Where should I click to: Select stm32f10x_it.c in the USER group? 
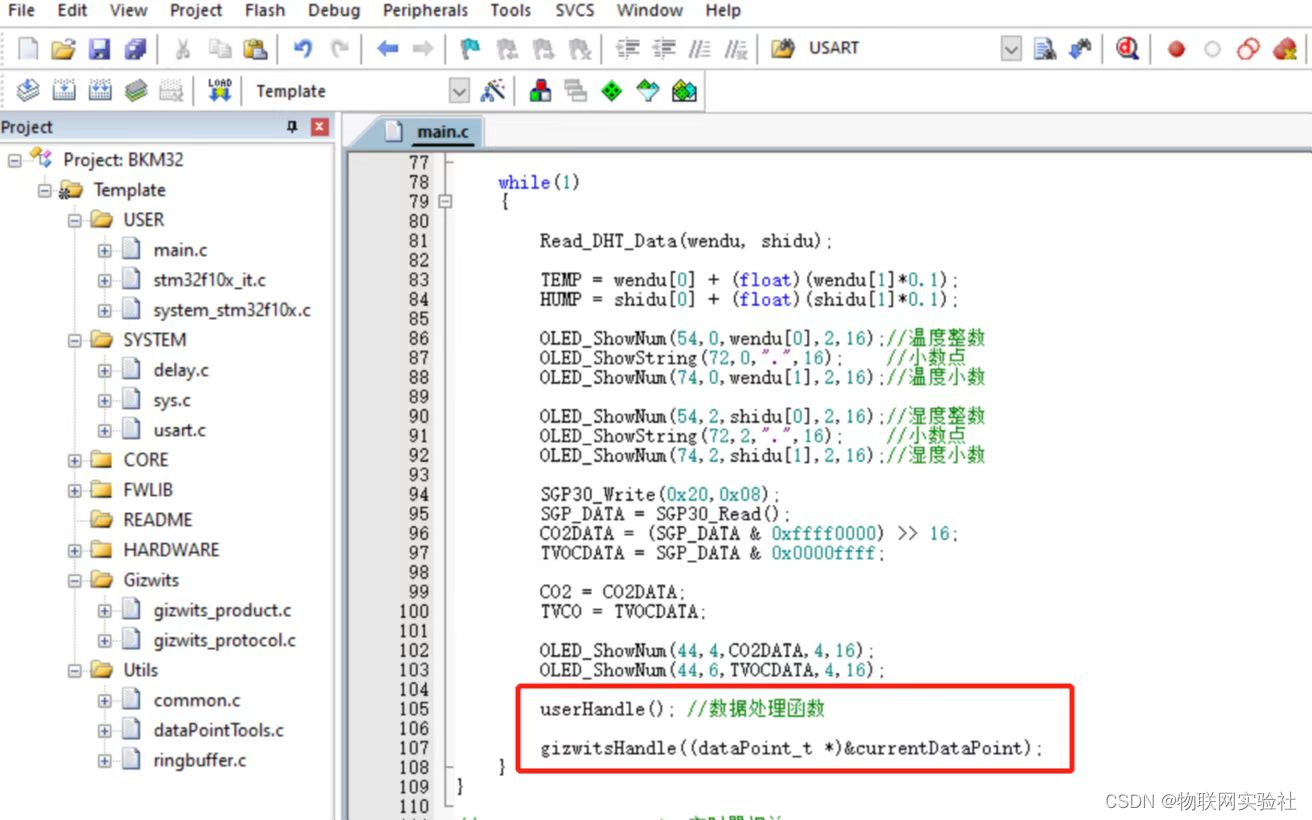tap(209, 280)
